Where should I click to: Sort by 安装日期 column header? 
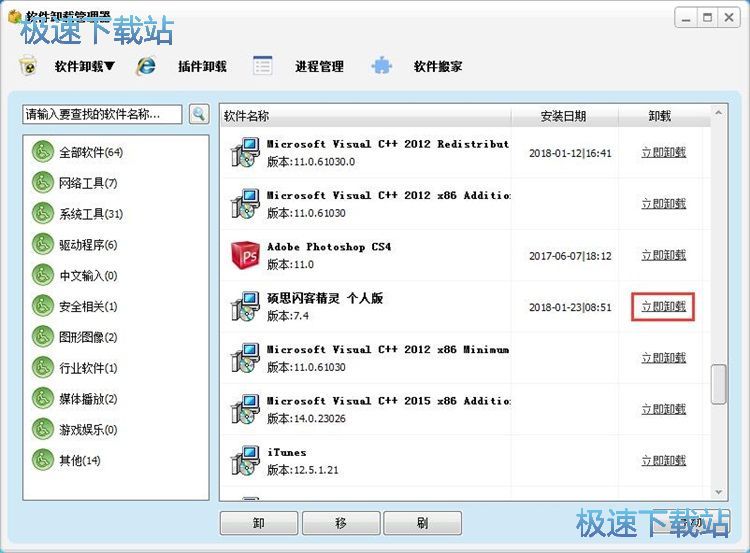click(565, 116)
